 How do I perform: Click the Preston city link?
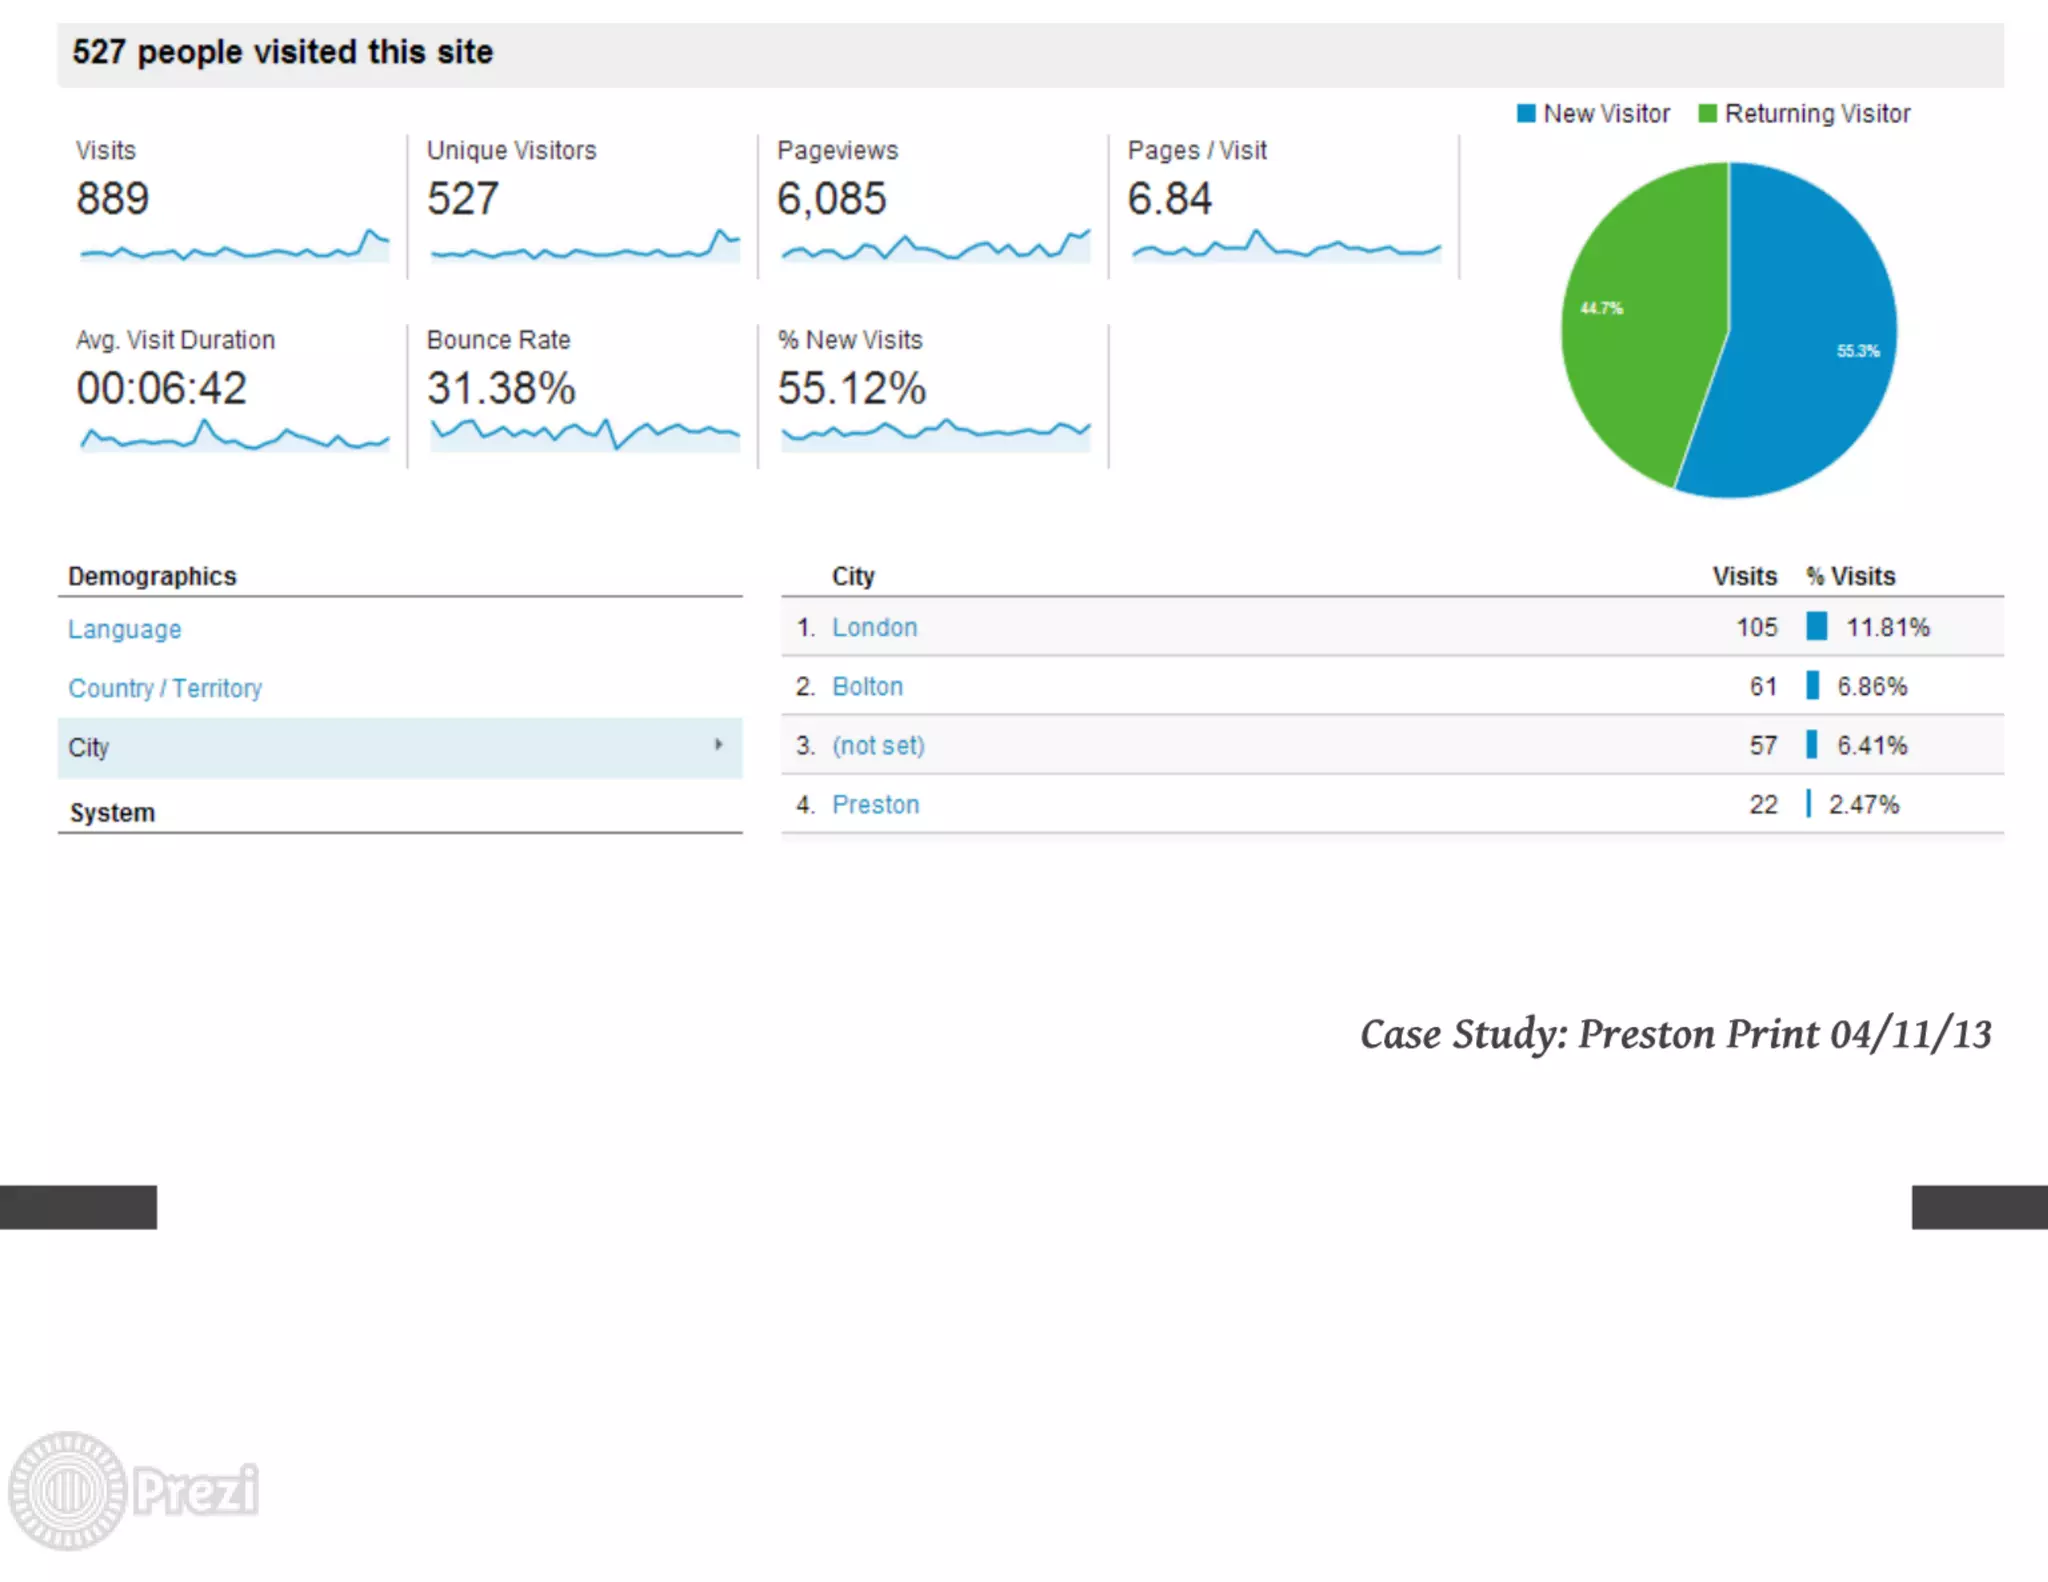(875, 804)
